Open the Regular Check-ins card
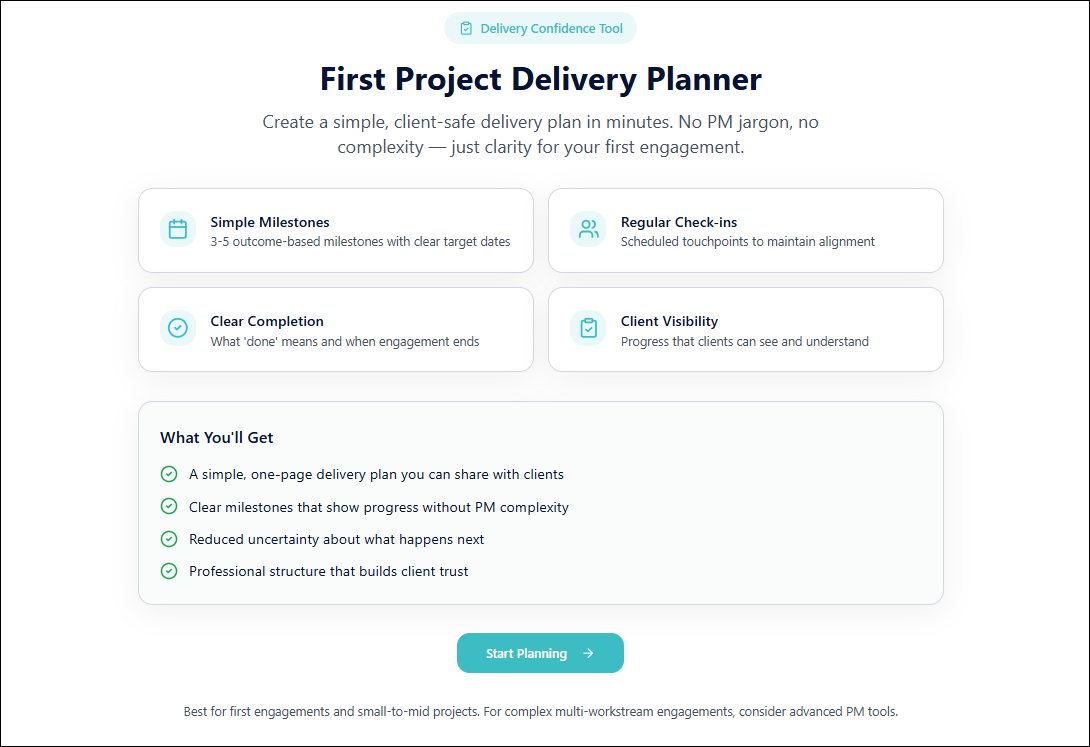Image resolution: width=1090 pixels, height=747 pixels. click(745, 231)
